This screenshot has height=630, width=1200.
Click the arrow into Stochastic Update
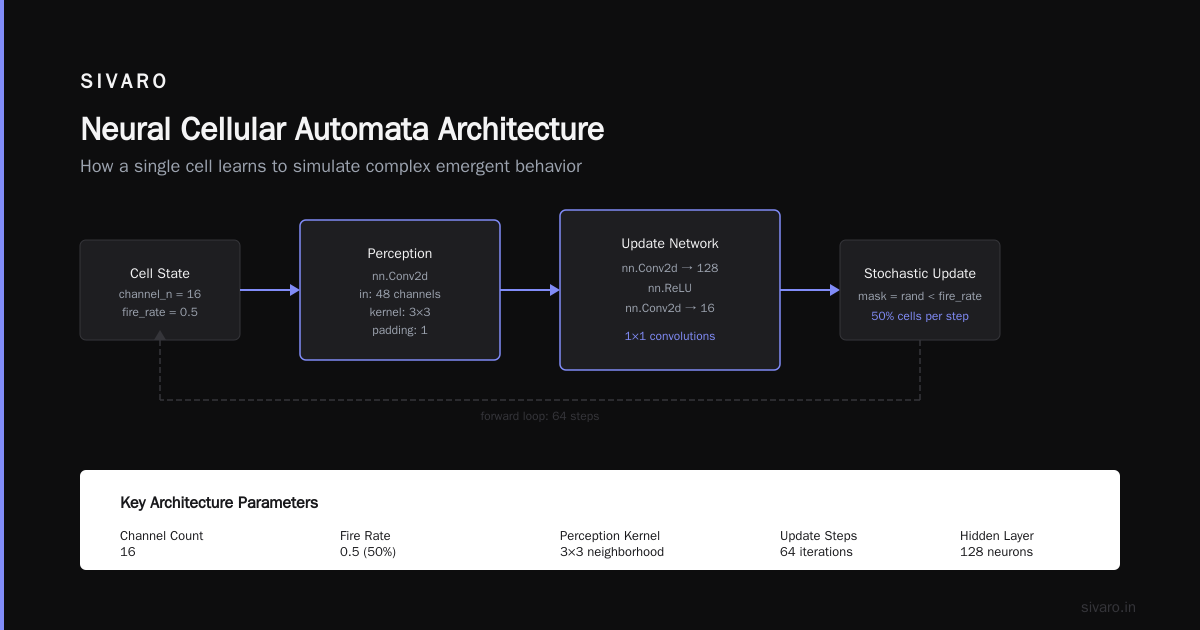[810, 290]
